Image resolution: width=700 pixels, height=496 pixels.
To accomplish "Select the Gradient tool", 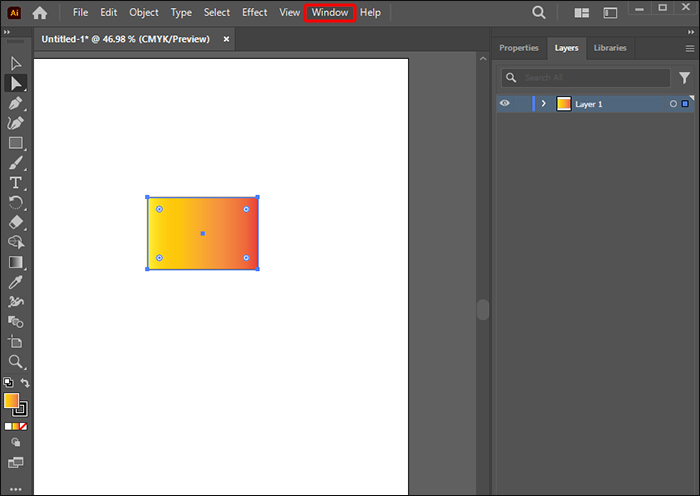I will (15, 262).
